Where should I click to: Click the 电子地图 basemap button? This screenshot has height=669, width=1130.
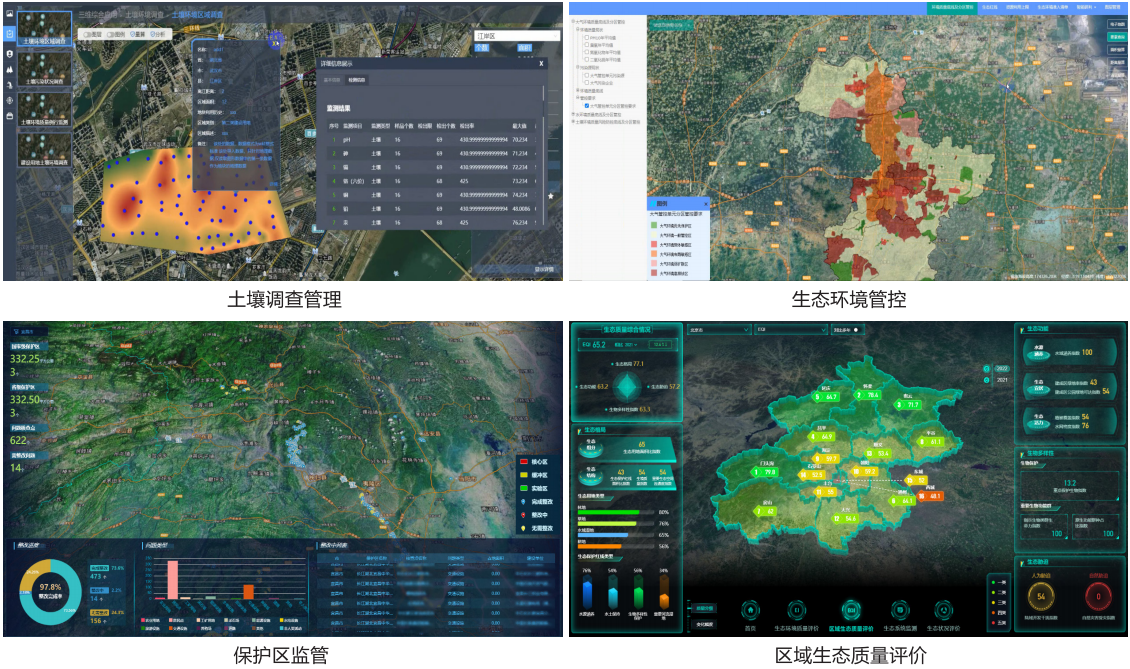click(x=1115, y=22)
